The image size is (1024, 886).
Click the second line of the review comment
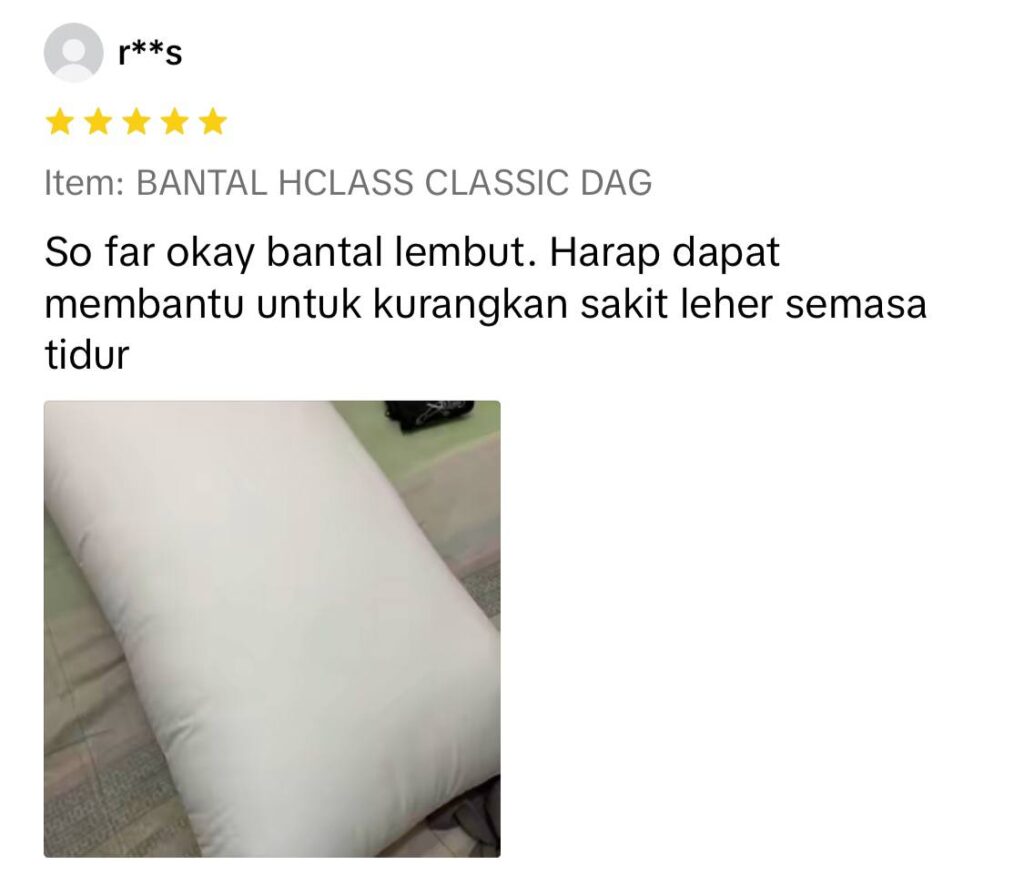coord(486,305)
